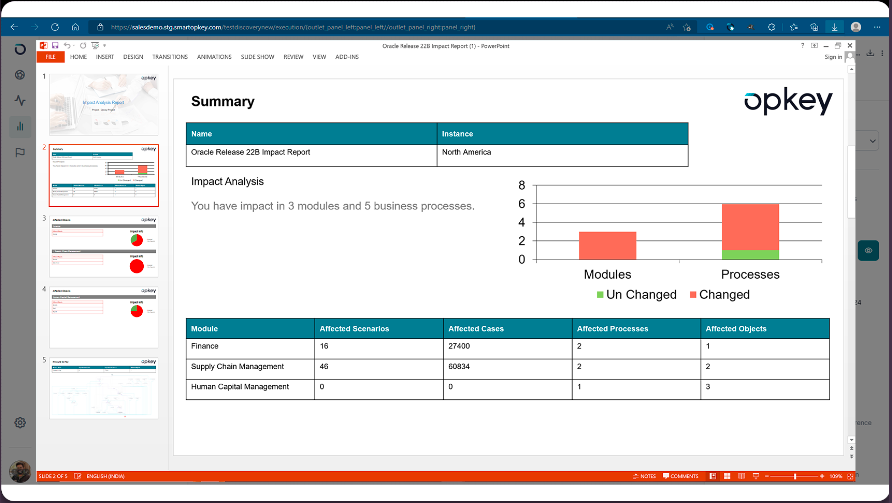The image size is (892, 503).
Task: Open PowerPoint help question mark
Action: pos(803,46)
